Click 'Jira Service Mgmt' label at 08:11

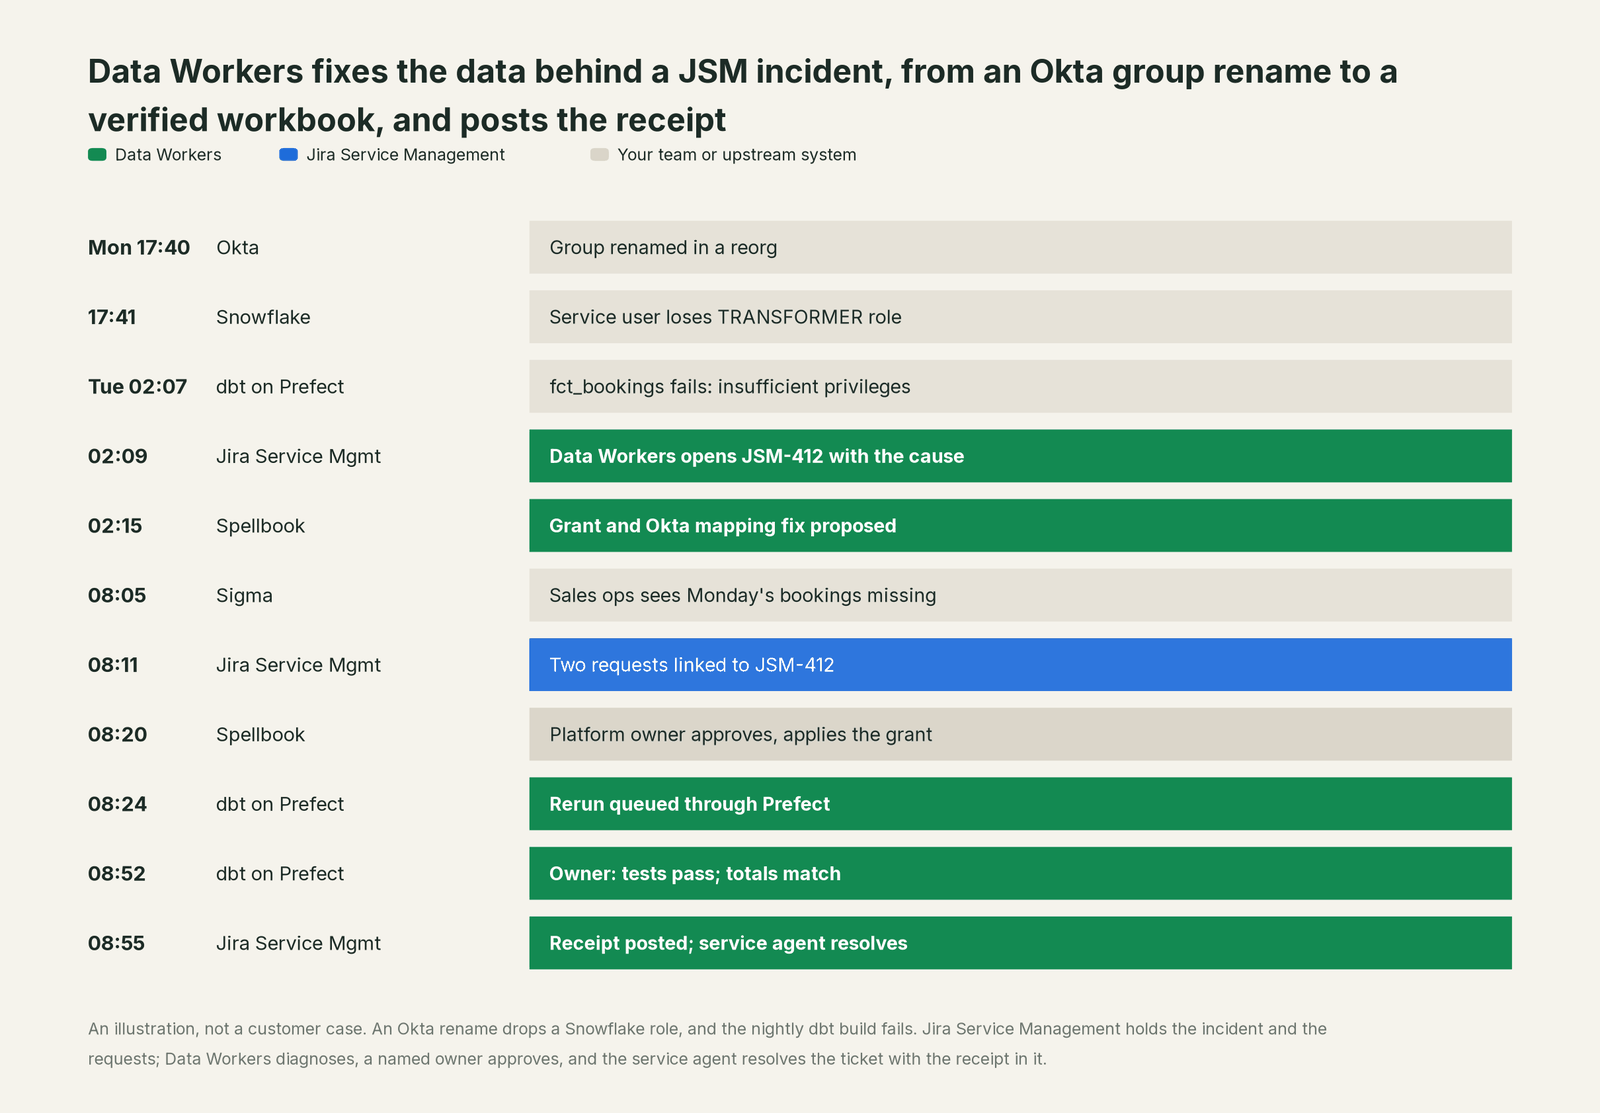(299, 665)
